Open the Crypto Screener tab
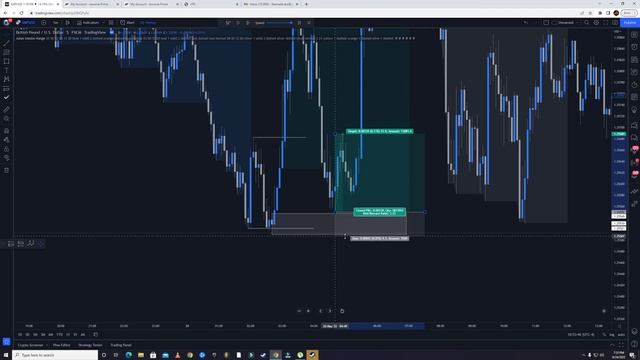Screen dimensions: 640x360 pyautogui.click(x=30, y=345)
